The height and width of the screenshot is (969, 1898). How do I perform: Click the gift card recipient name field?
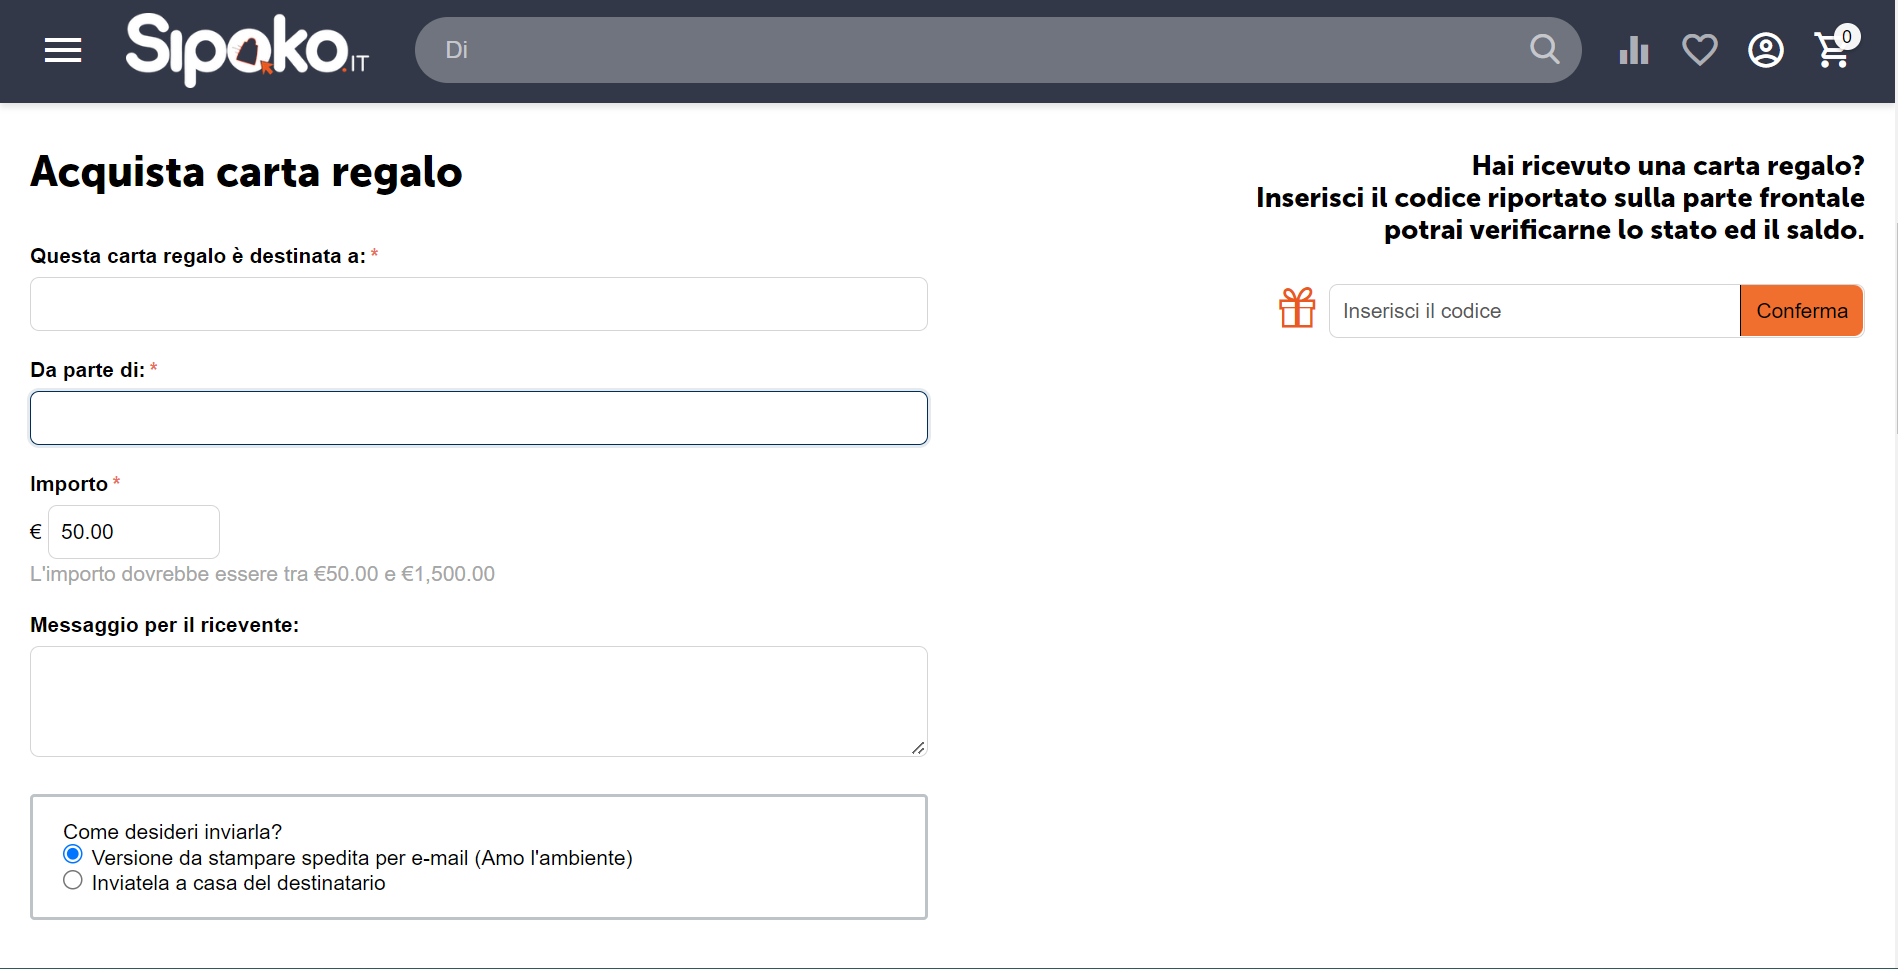pos(478,304)
